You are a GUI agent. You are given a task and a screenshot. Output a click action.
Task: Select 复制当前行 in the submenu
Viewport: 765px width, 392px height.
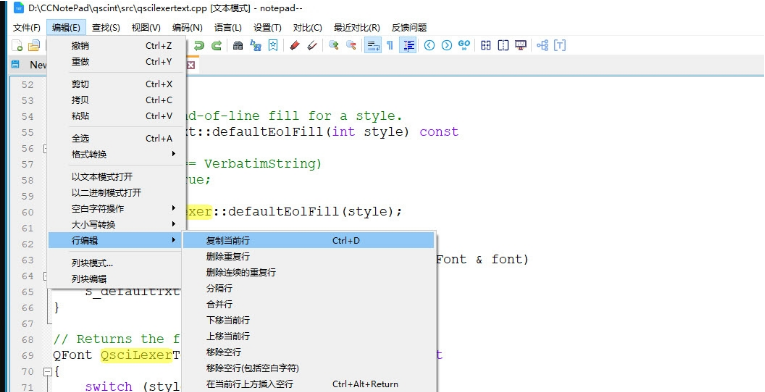tap(308, 240)
